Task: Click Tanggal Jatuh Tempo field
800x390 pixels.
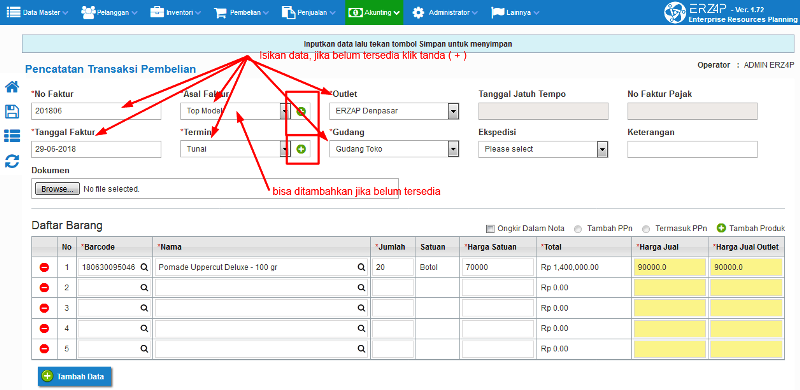Action: click(x=543, y=111)
